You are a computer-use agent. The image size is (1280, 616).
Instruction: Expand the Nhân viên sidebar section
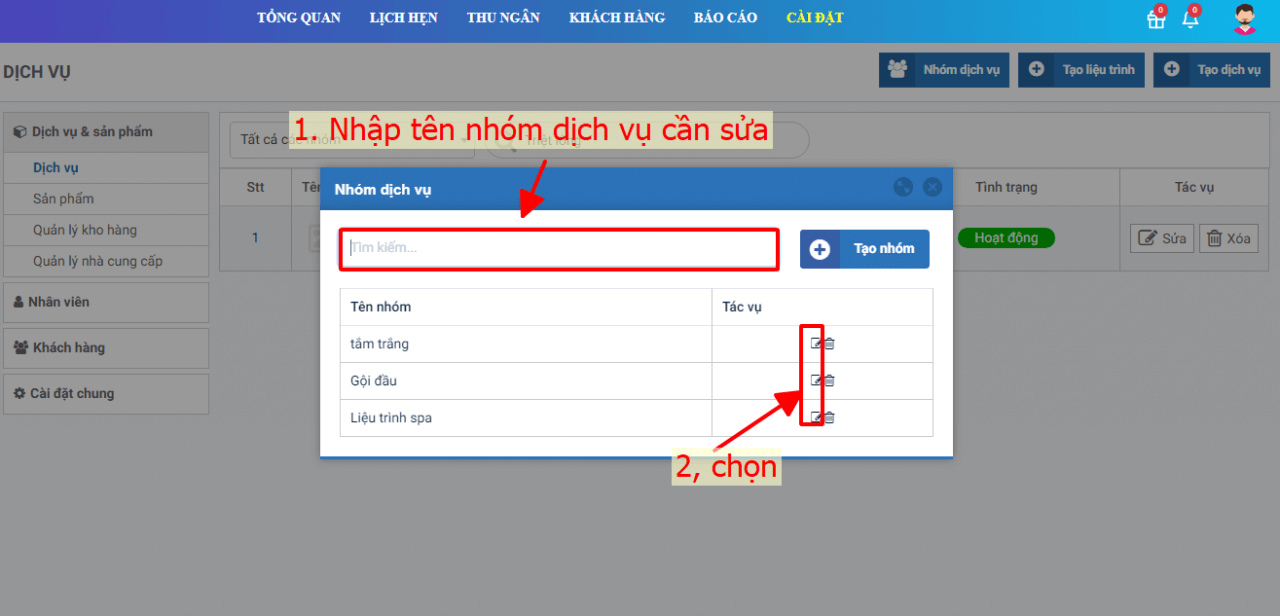105,302
